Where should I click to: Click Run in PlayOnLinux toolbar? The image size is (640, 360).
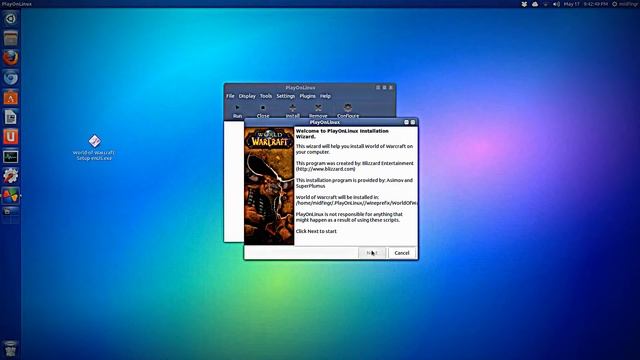coord(238,111)
